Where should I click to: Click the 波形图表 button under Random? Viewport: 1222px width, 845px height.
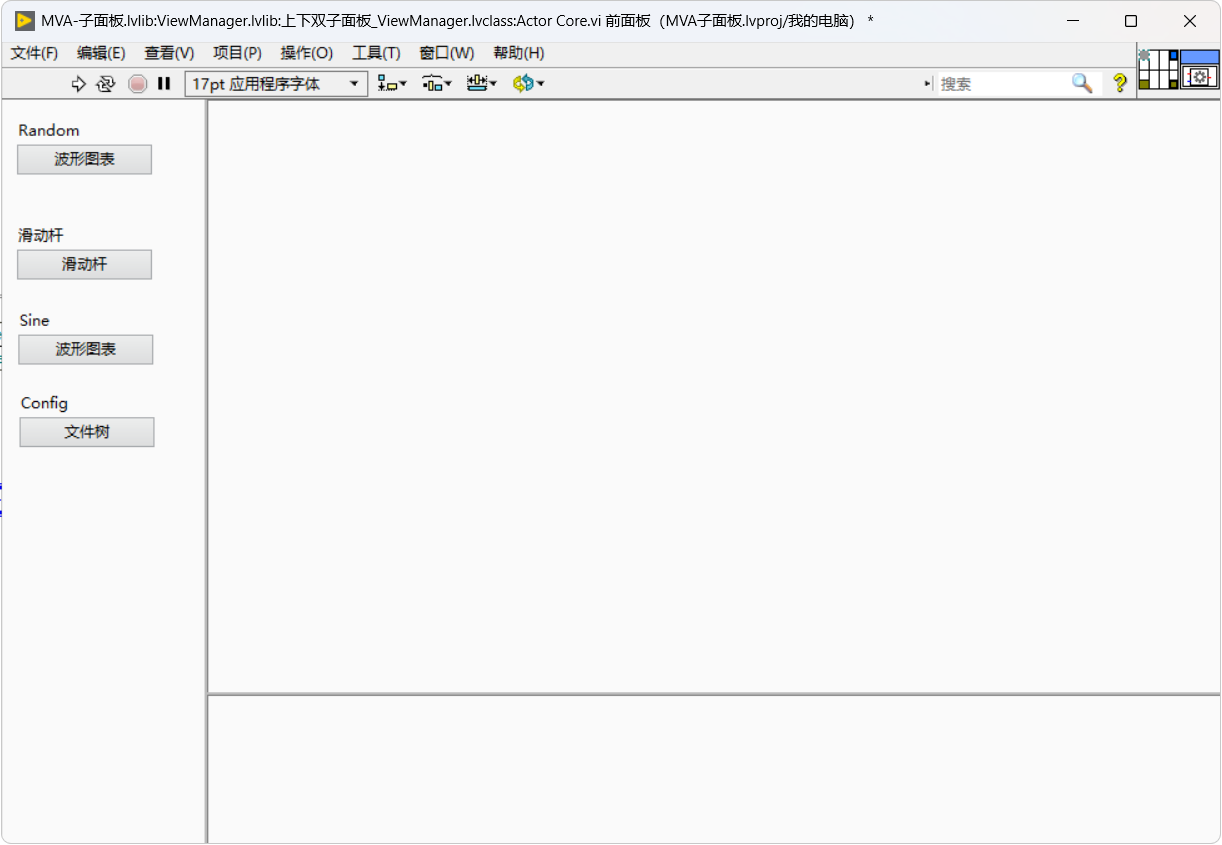[85, 159]
